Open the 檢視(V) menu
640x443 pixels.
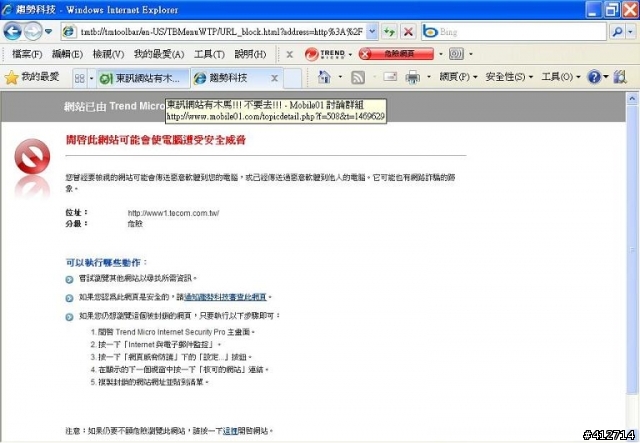pyautogui.click(x=109, y=54)
